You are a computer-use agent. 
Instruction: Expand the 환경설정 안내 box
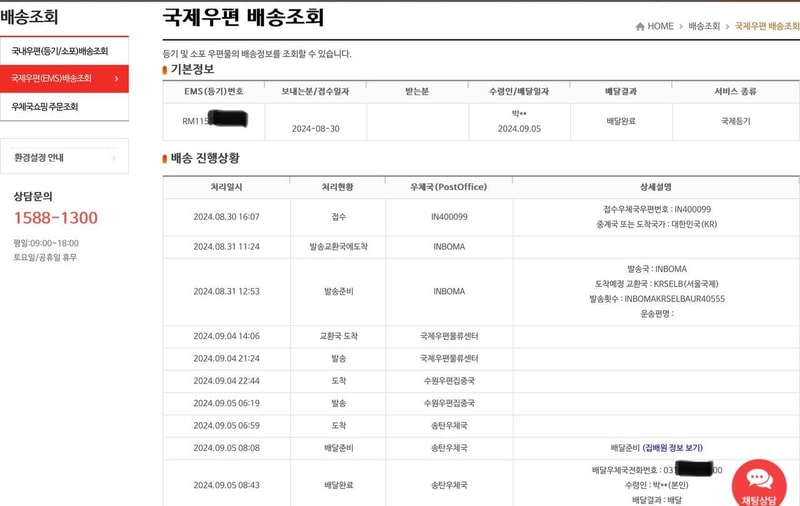coord(40,157)
